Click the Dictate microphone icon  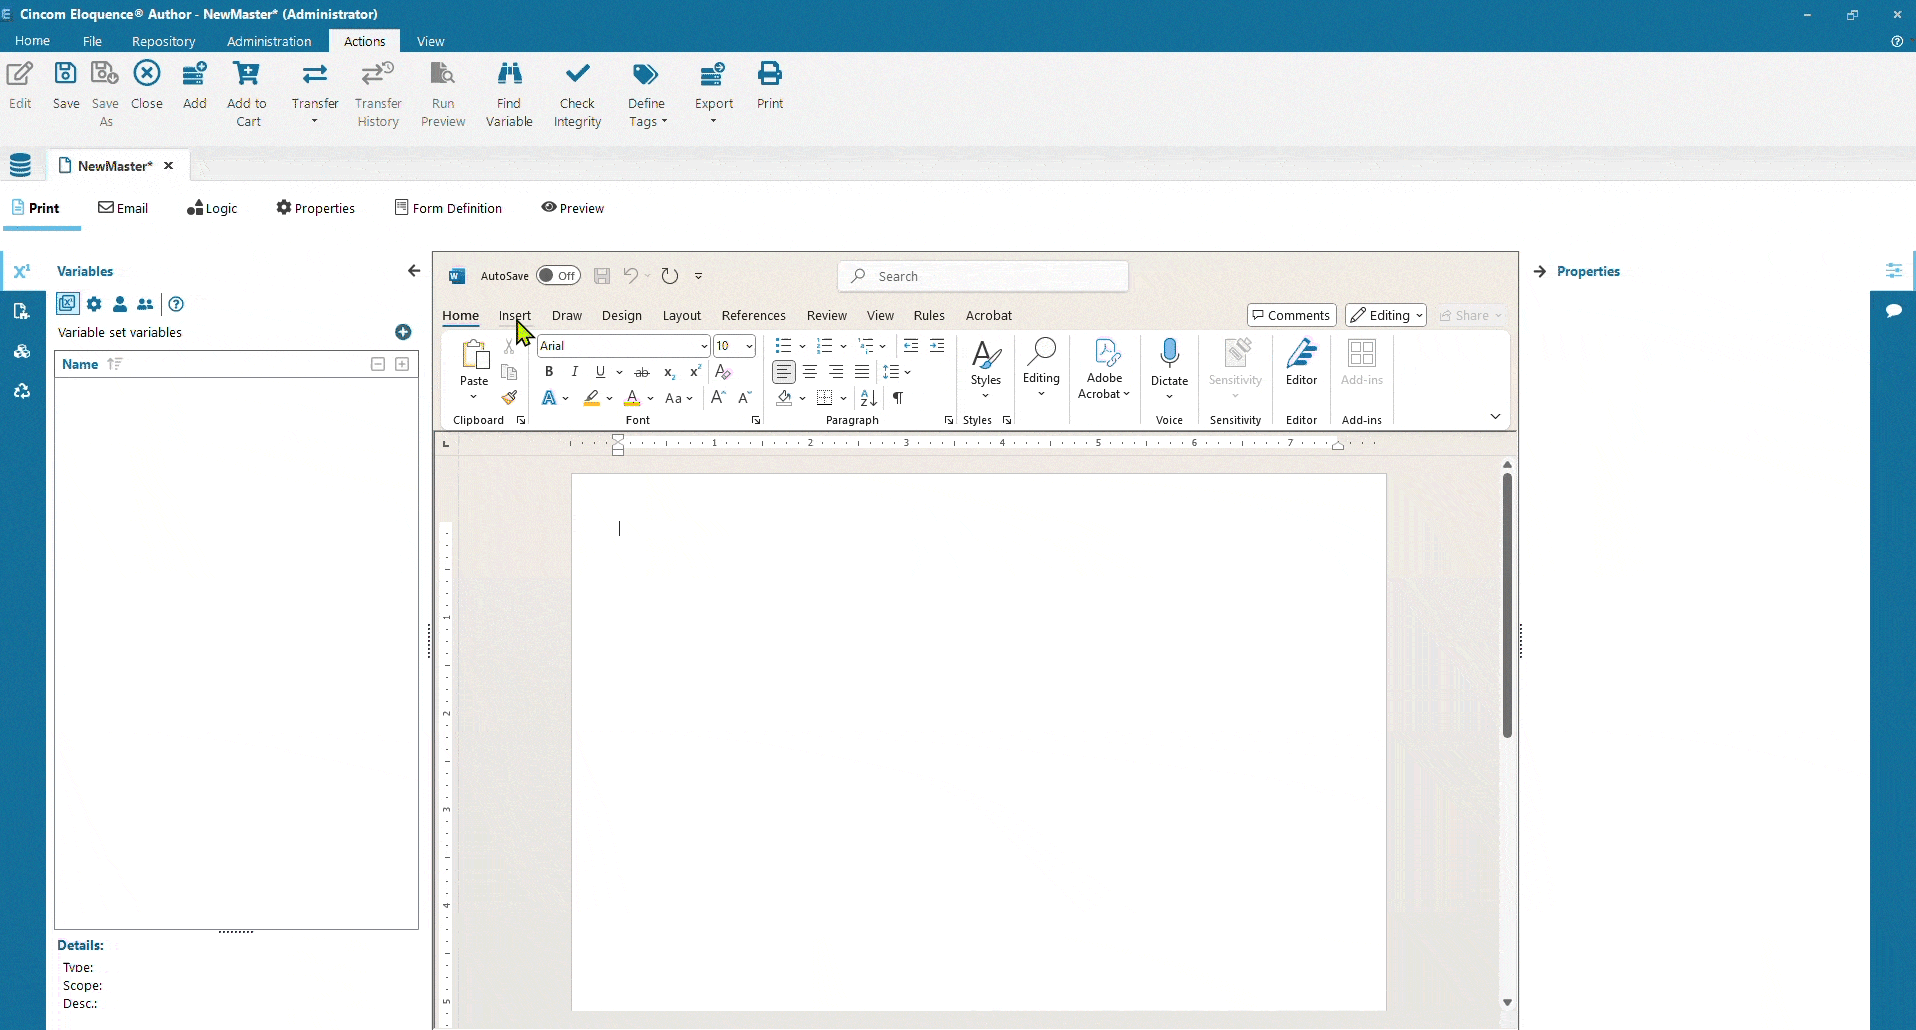pyautogui.click(x=1169, y=355)
